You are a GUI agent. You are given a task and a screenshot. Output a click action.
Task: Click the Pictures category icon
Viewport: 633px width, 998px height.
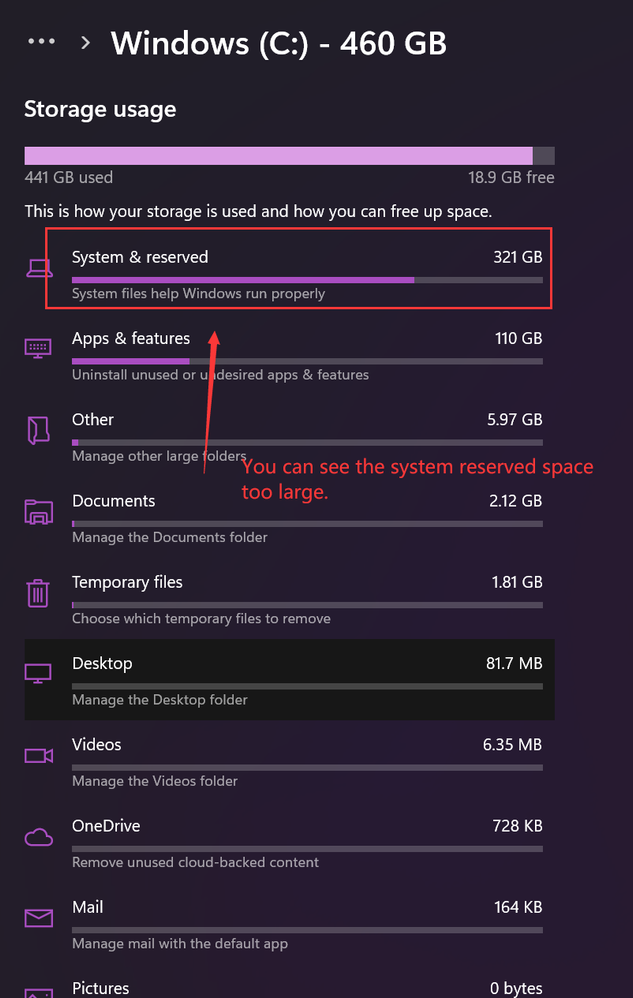(x=38, y=993)
